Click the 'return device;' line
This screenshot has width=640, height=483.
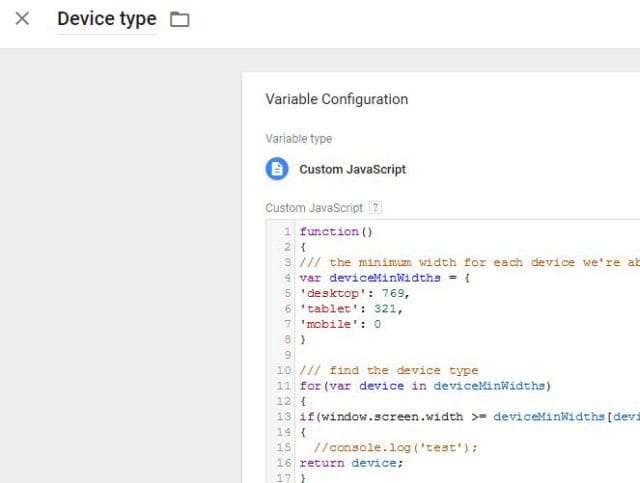pos(351,463)
